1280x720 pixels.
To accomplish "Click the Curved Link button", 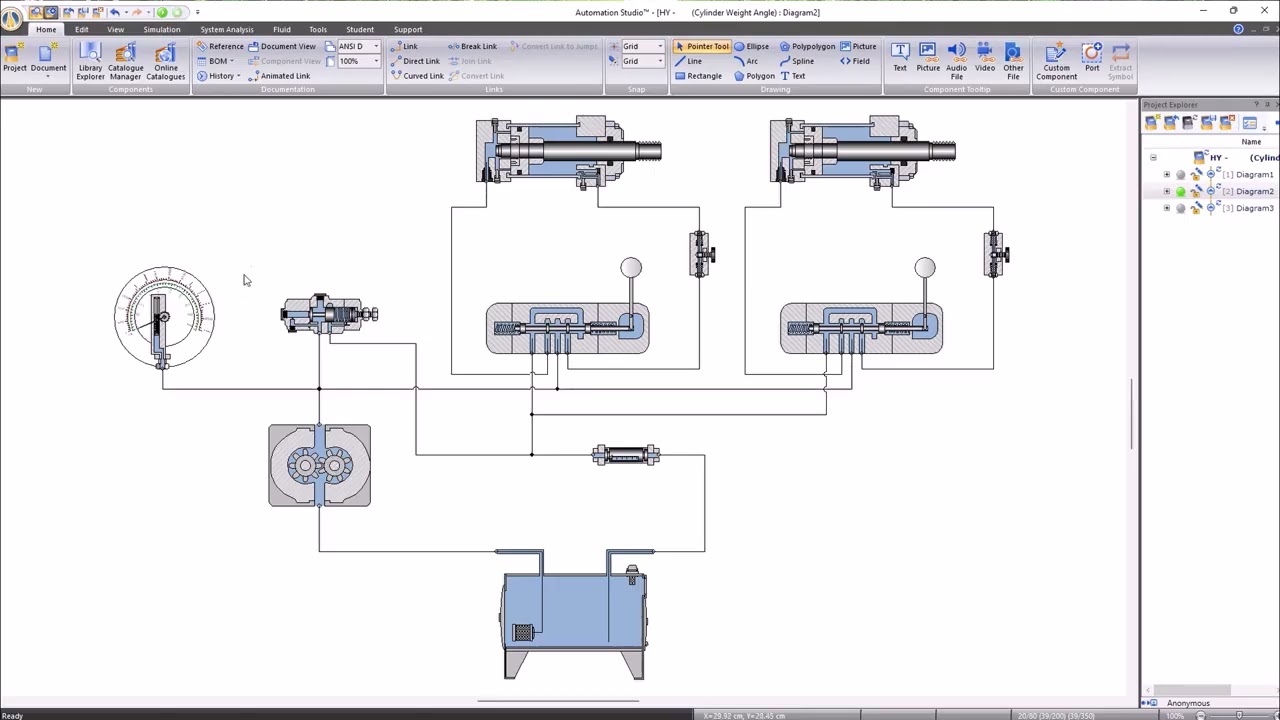I will pyautogui.click(x=417, y=76).
